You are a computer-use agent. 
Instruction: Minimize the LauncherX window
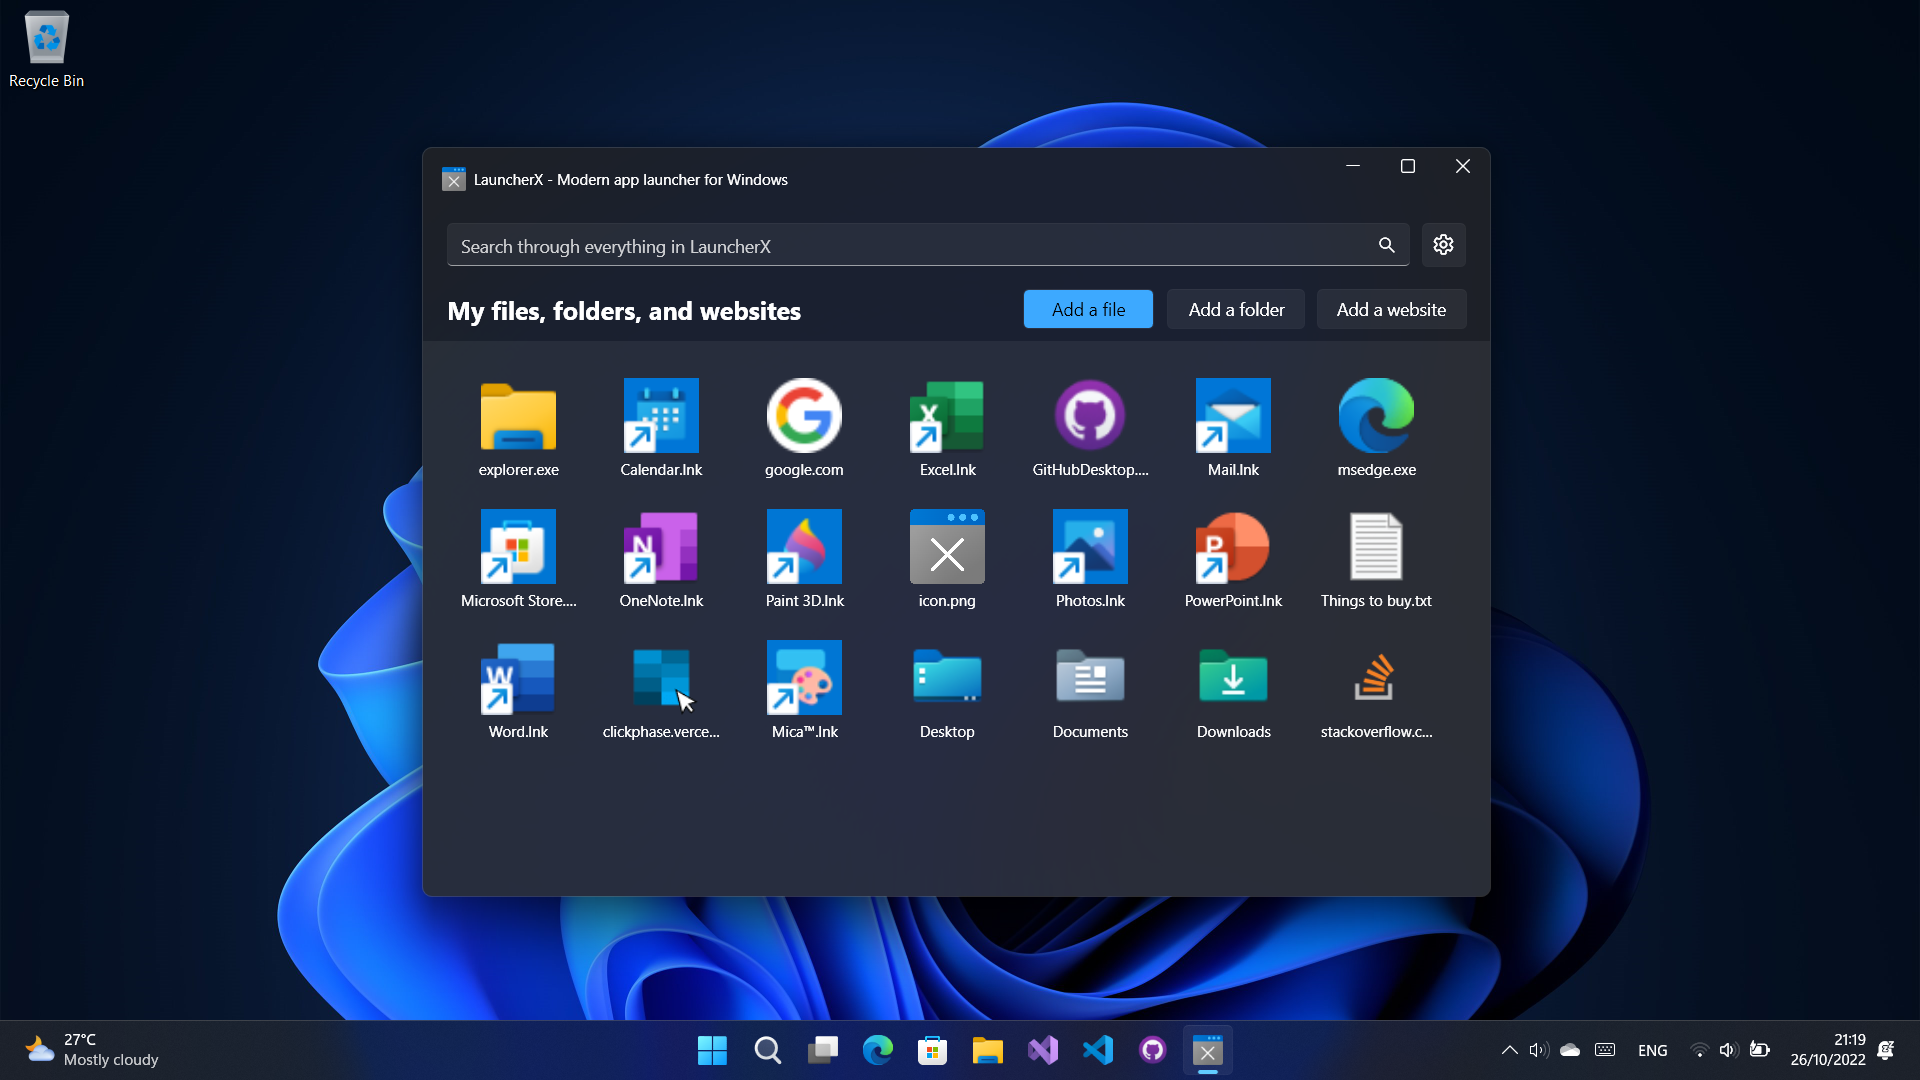[1353, 166]
